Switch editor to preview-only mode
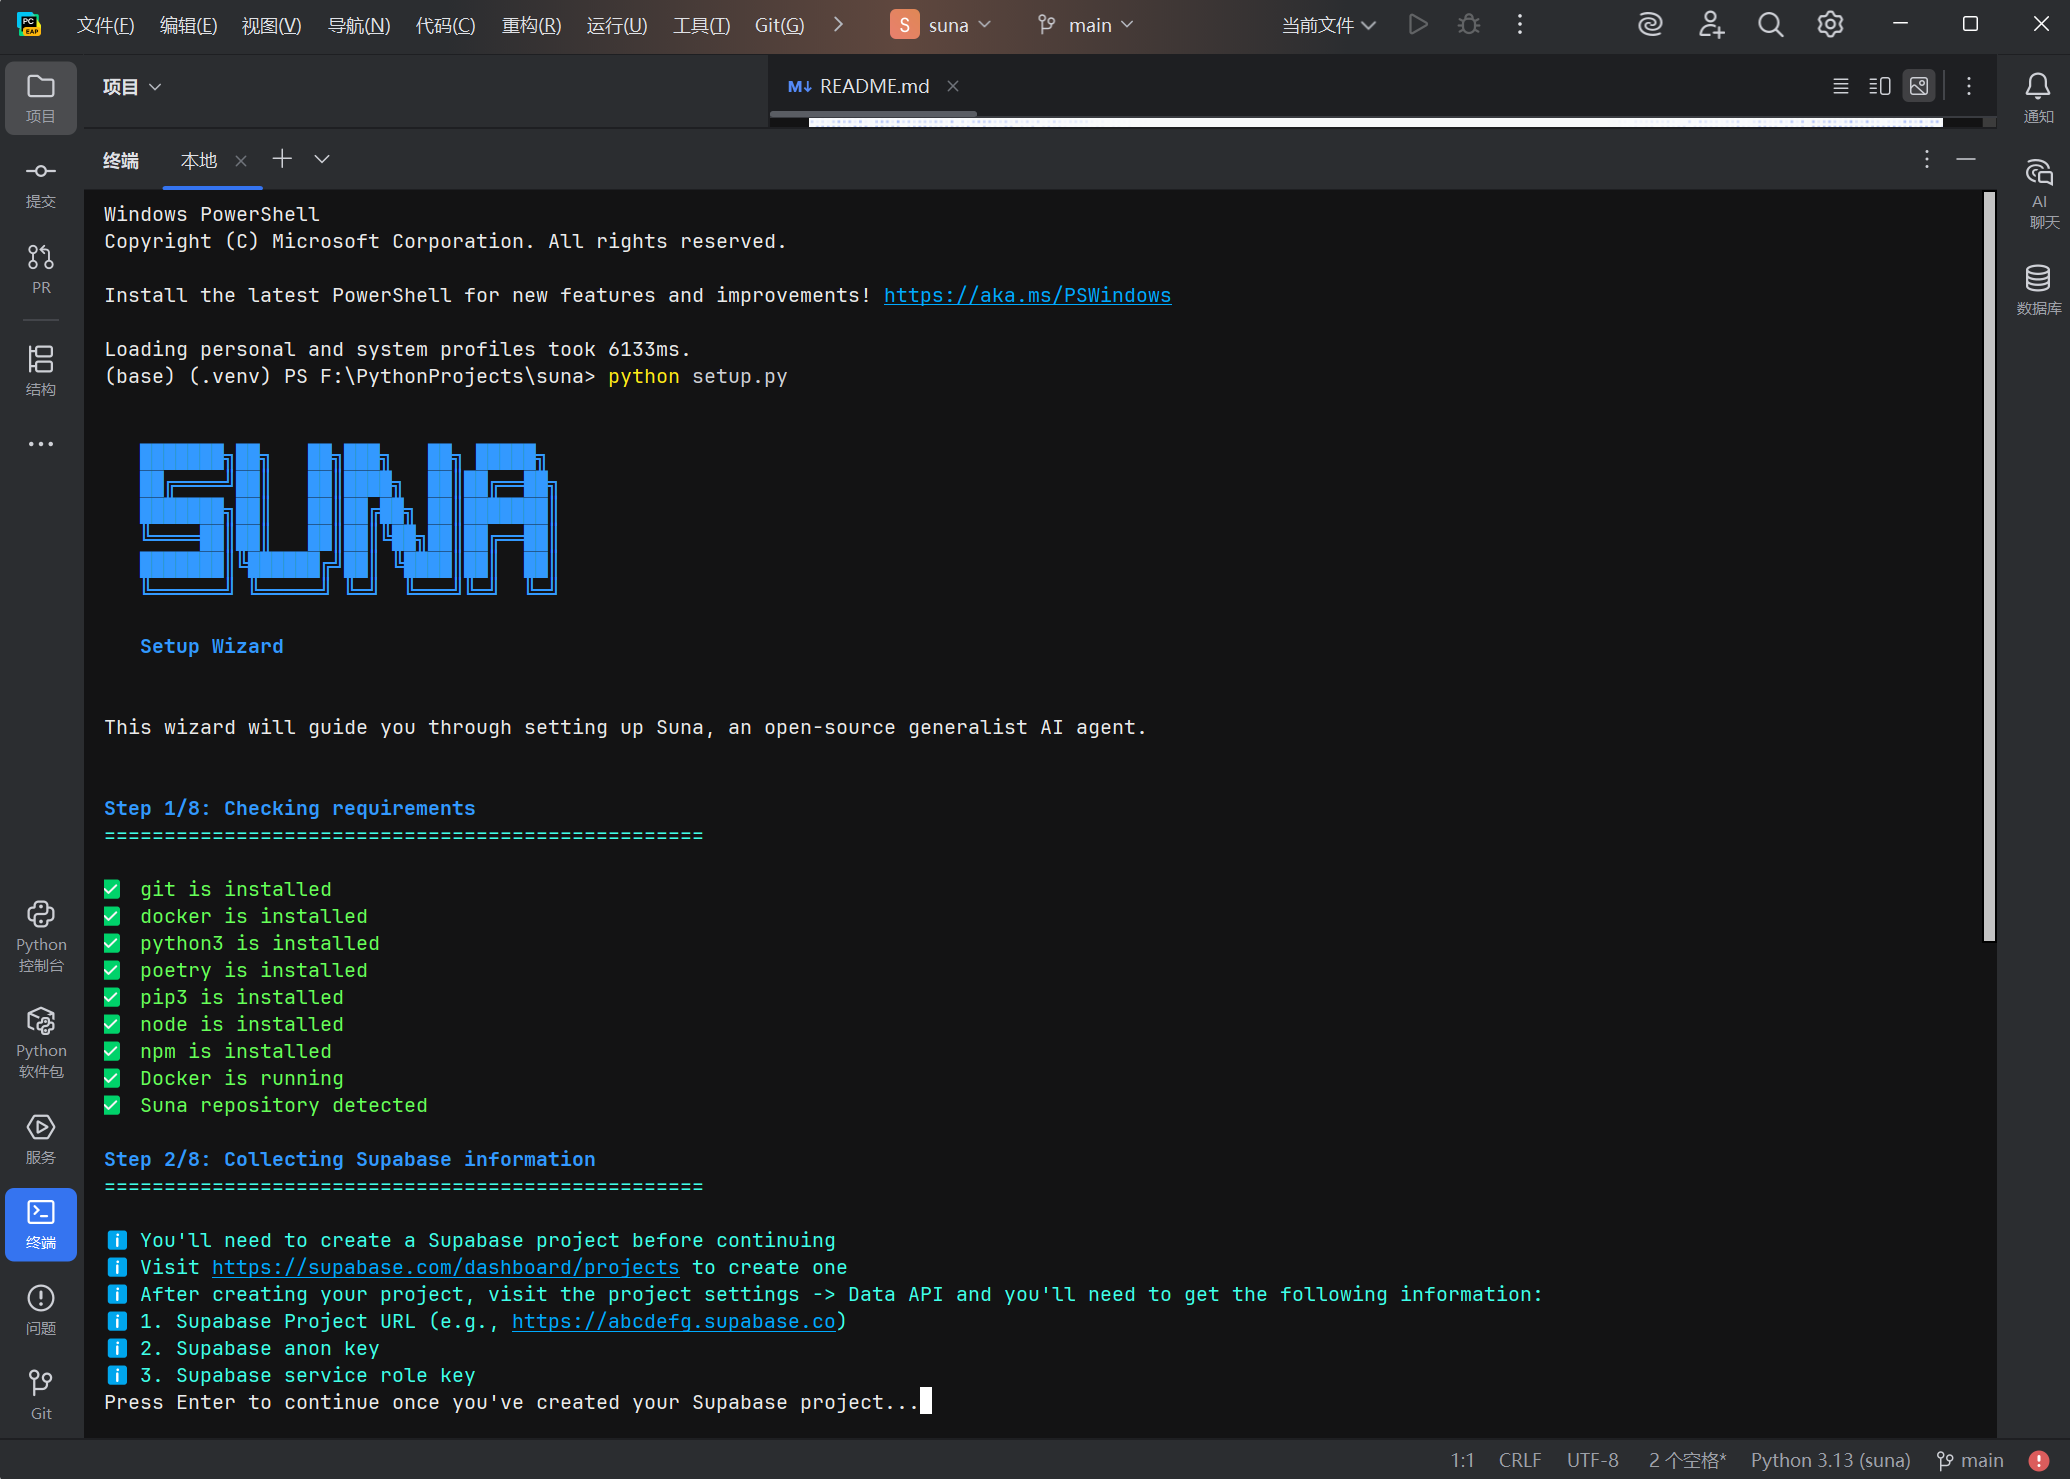 [x=1918, y=86]
